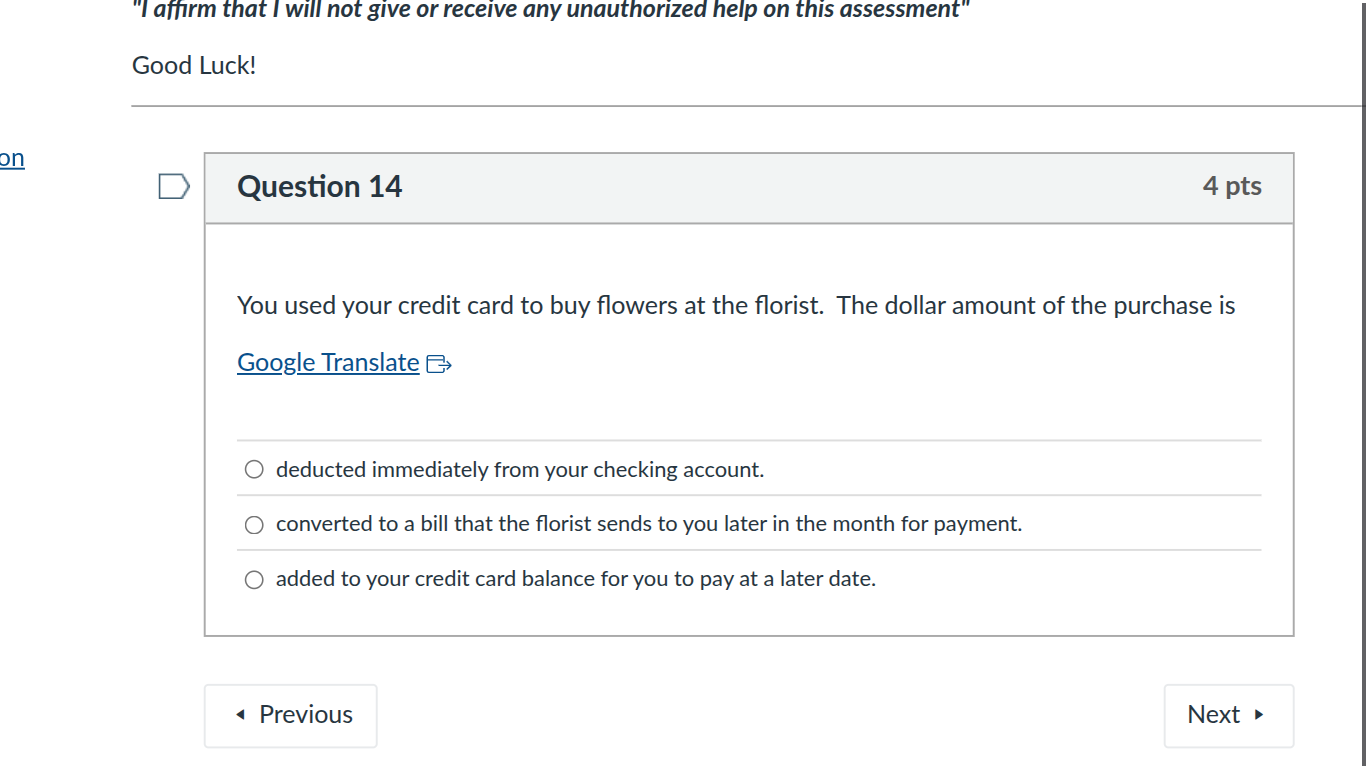Click the right arrow icon inside Next button
Viewport: 1366px width, 768px height.
(x=1257, y=715)
